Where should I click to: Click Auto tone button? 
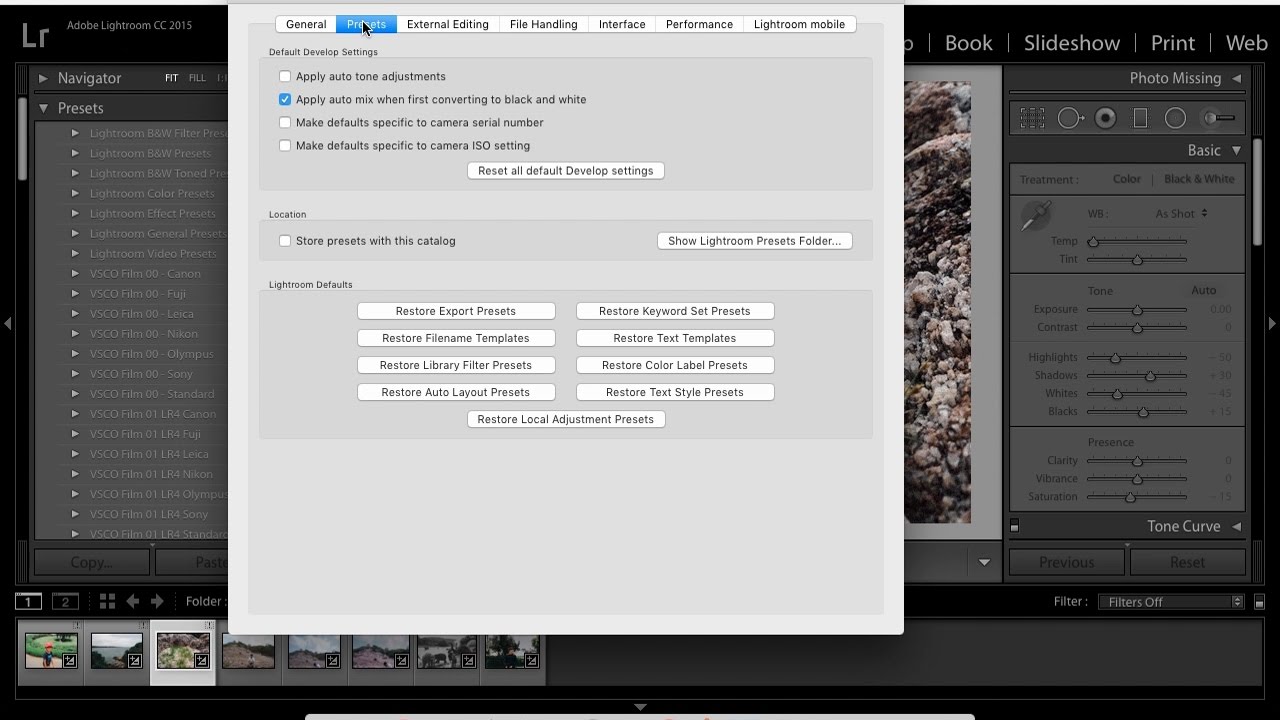click(x=1204, y=290)
